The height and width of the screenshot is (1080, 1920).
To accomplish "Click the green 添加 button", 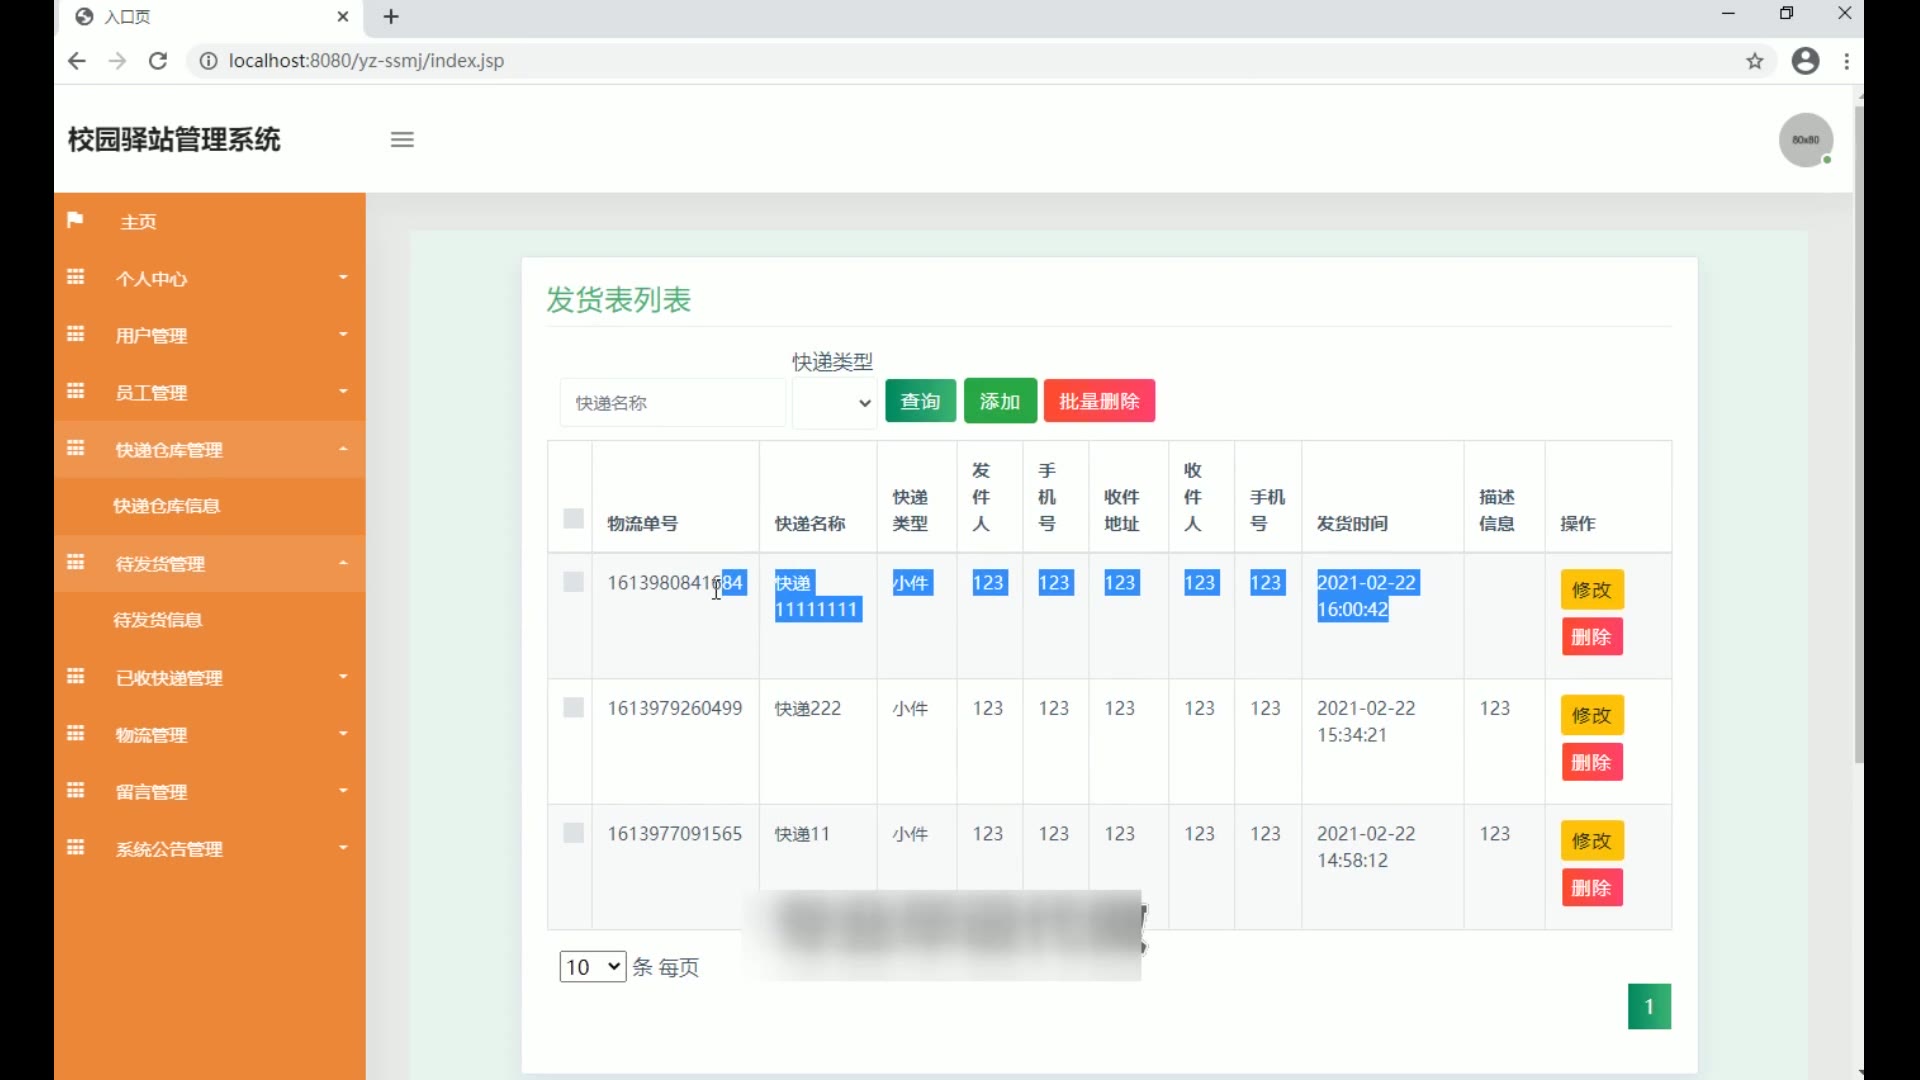I will click(1000, 401).
